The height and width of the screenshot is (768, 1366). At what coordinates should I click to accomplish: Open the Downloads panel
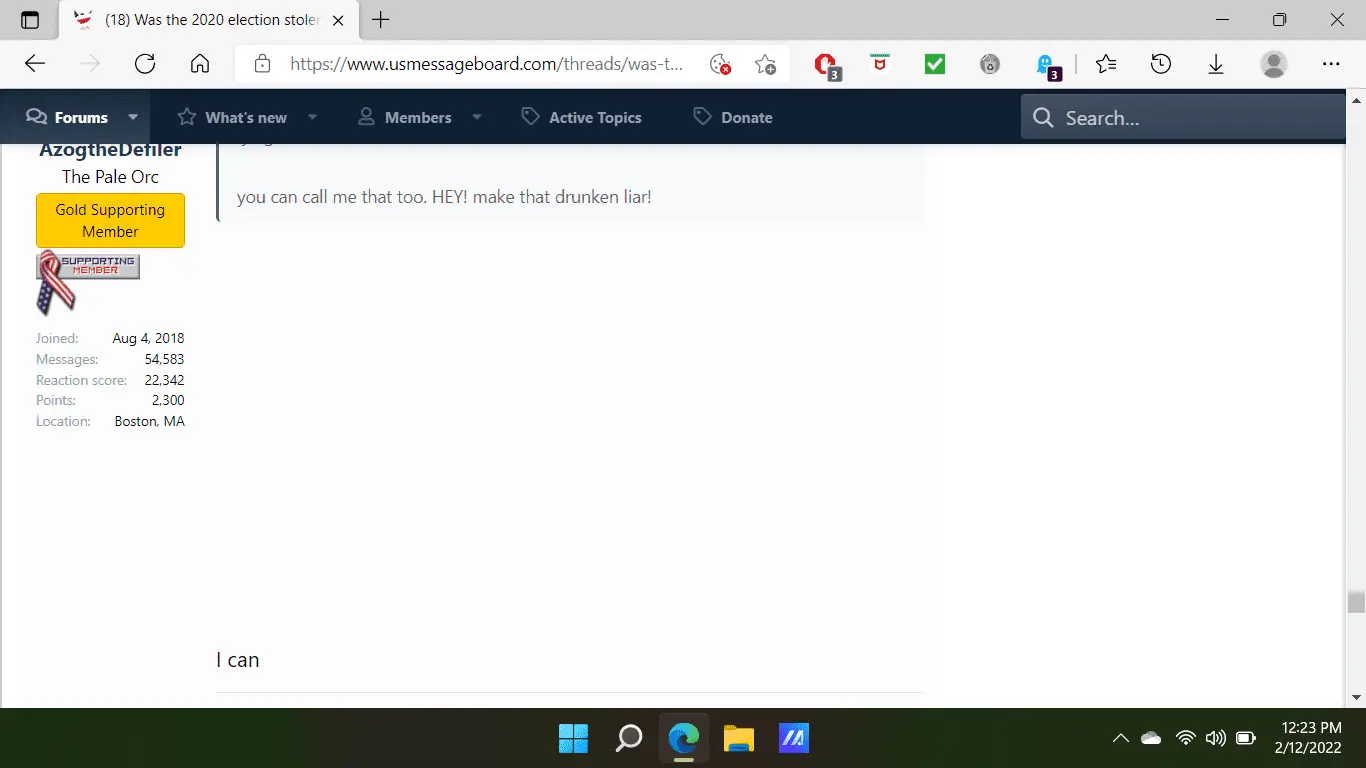[1216, 64]
